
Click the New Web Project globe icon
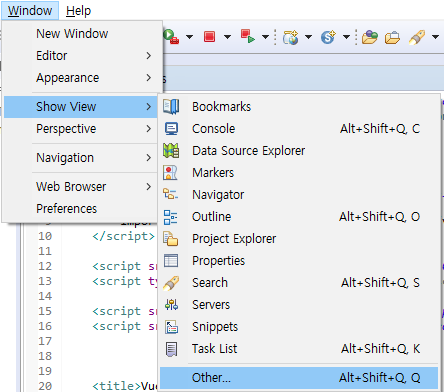click(x=290, y=37)
